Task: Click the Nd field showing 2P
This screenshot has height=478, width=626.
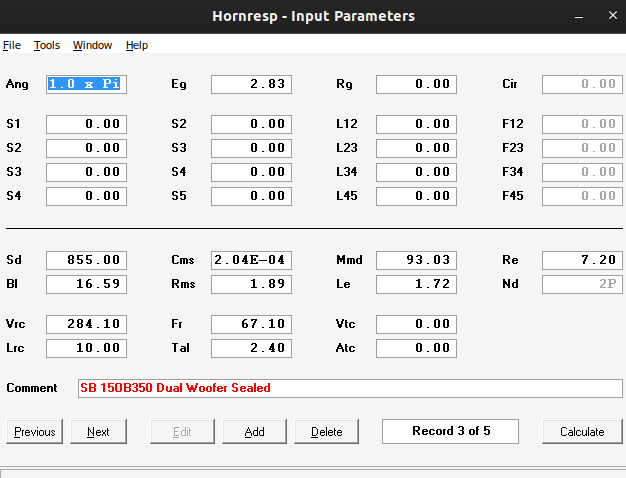Action: click(x=582, y=284)
